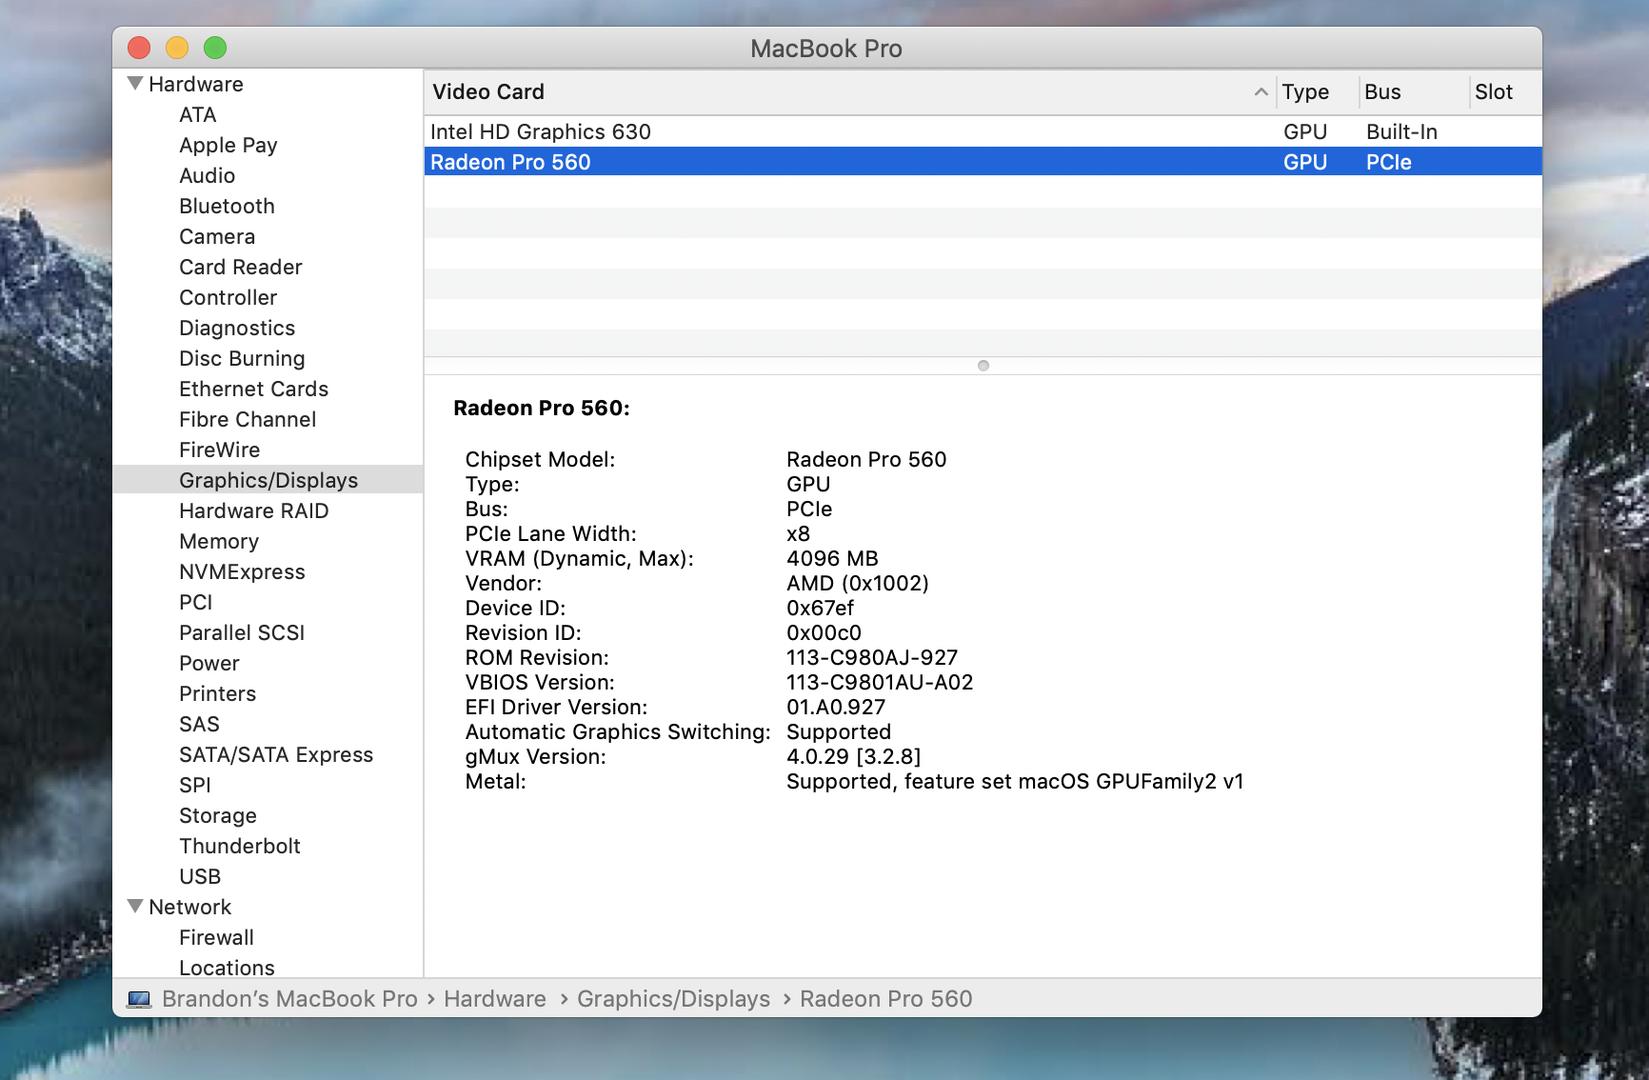Select Camera in sidebar
Viewport: 1649px width, 1080px height.
217,237
